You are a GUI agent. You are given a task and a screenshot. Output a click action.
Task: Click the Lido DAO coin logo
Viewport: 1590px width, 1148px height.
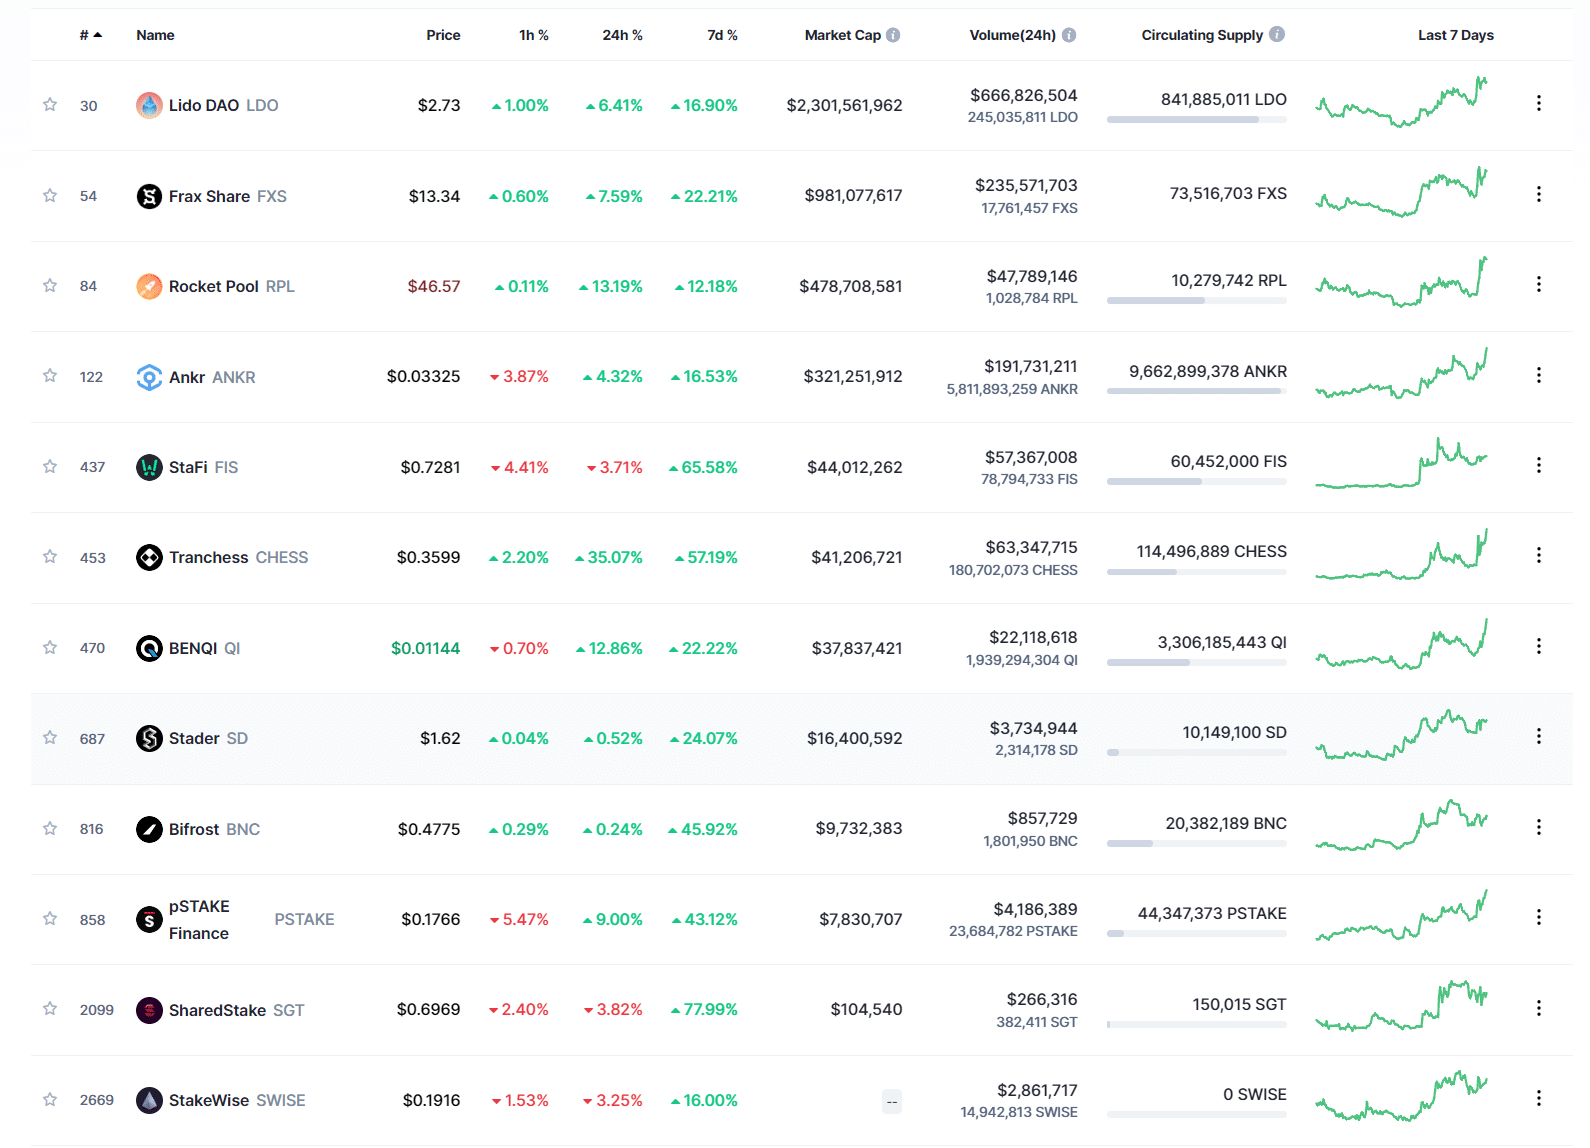click(149, 105)
